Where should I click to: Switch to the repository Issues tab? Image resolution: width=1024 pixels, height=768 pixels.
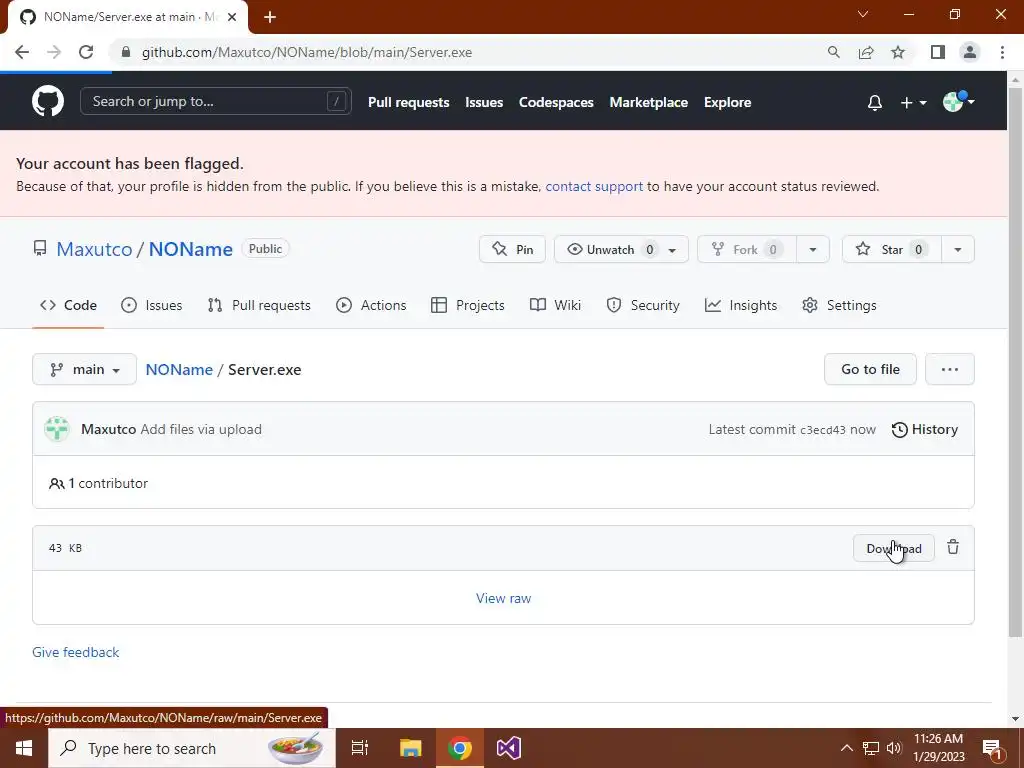[x=152, y=306]
